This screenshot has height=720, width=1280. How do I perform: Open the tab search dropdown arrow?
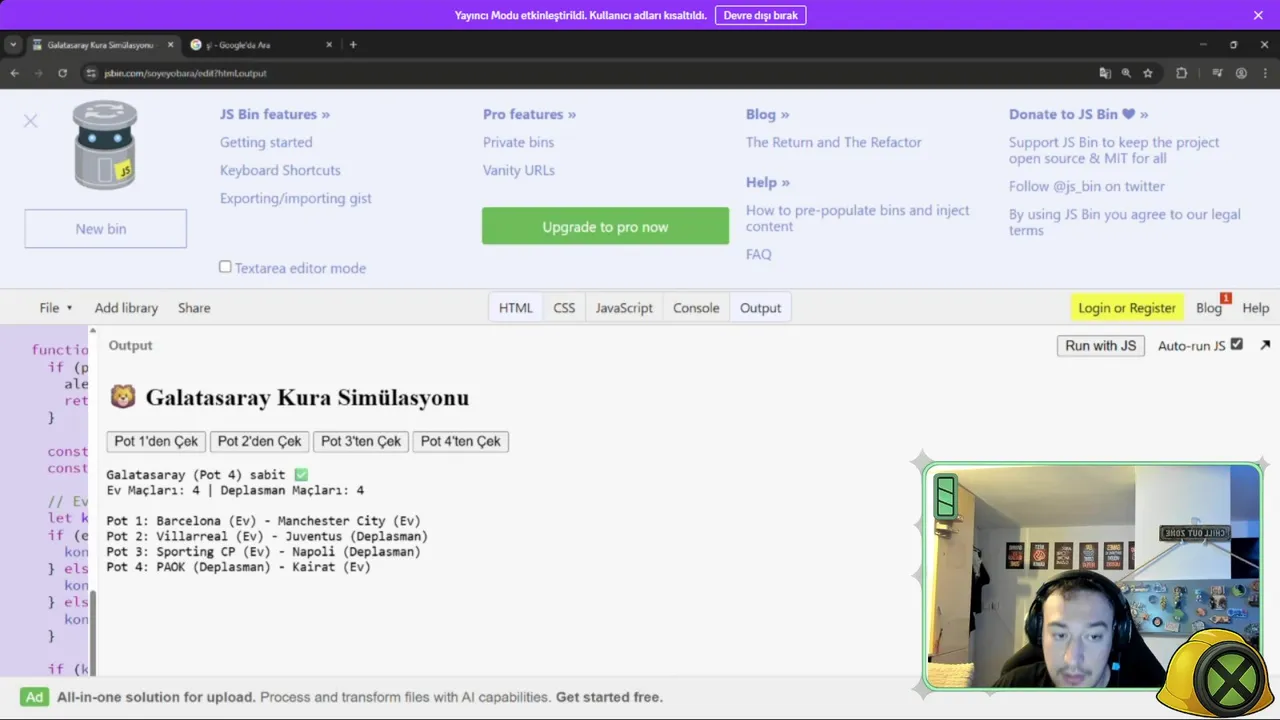pos(12,45)
